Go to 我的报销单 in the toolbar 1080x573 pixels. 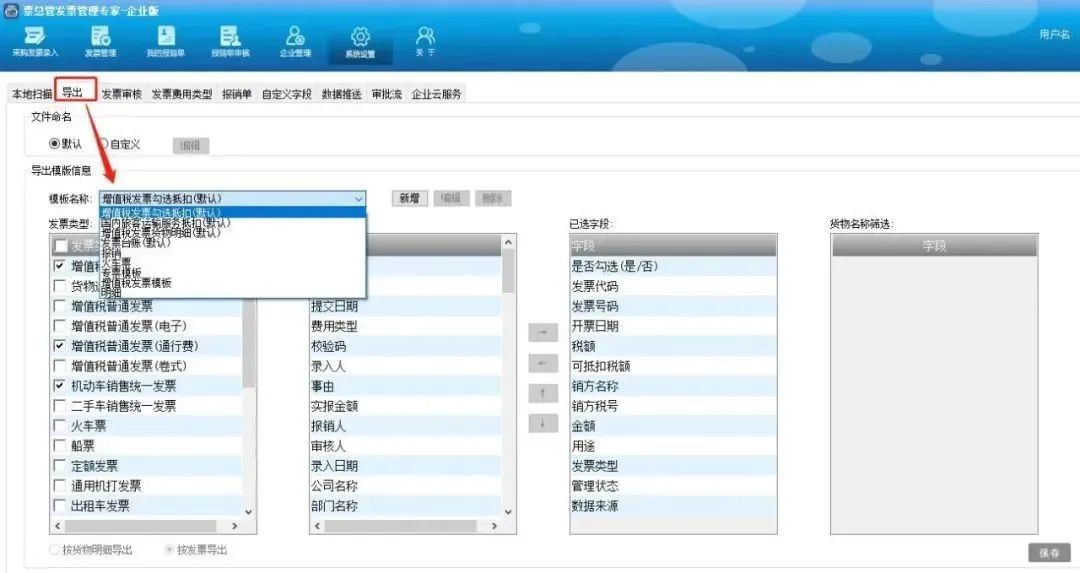pyautogui.click(x=165, y=40)
